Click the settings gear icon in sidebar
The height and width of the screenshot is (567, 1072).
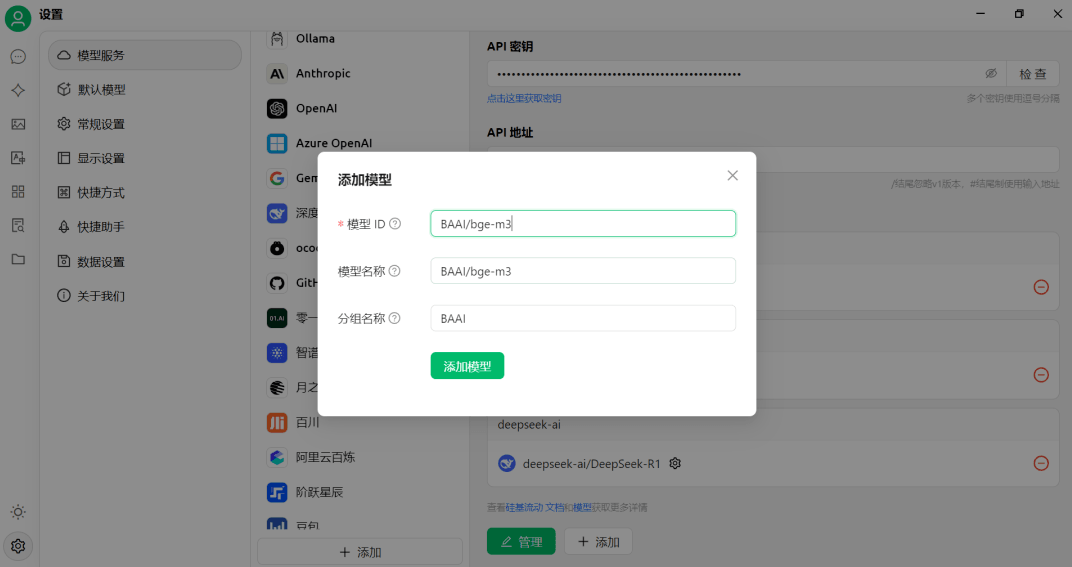point(18,546)
